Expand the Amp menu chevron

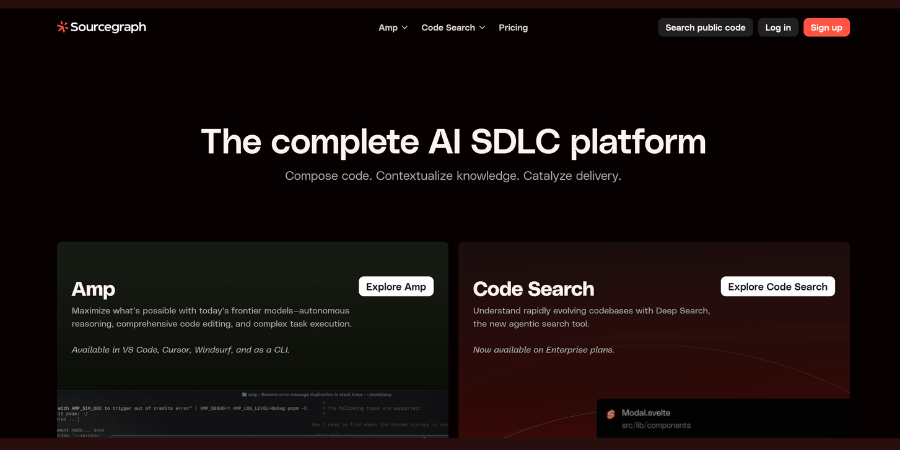coord(405,28)
